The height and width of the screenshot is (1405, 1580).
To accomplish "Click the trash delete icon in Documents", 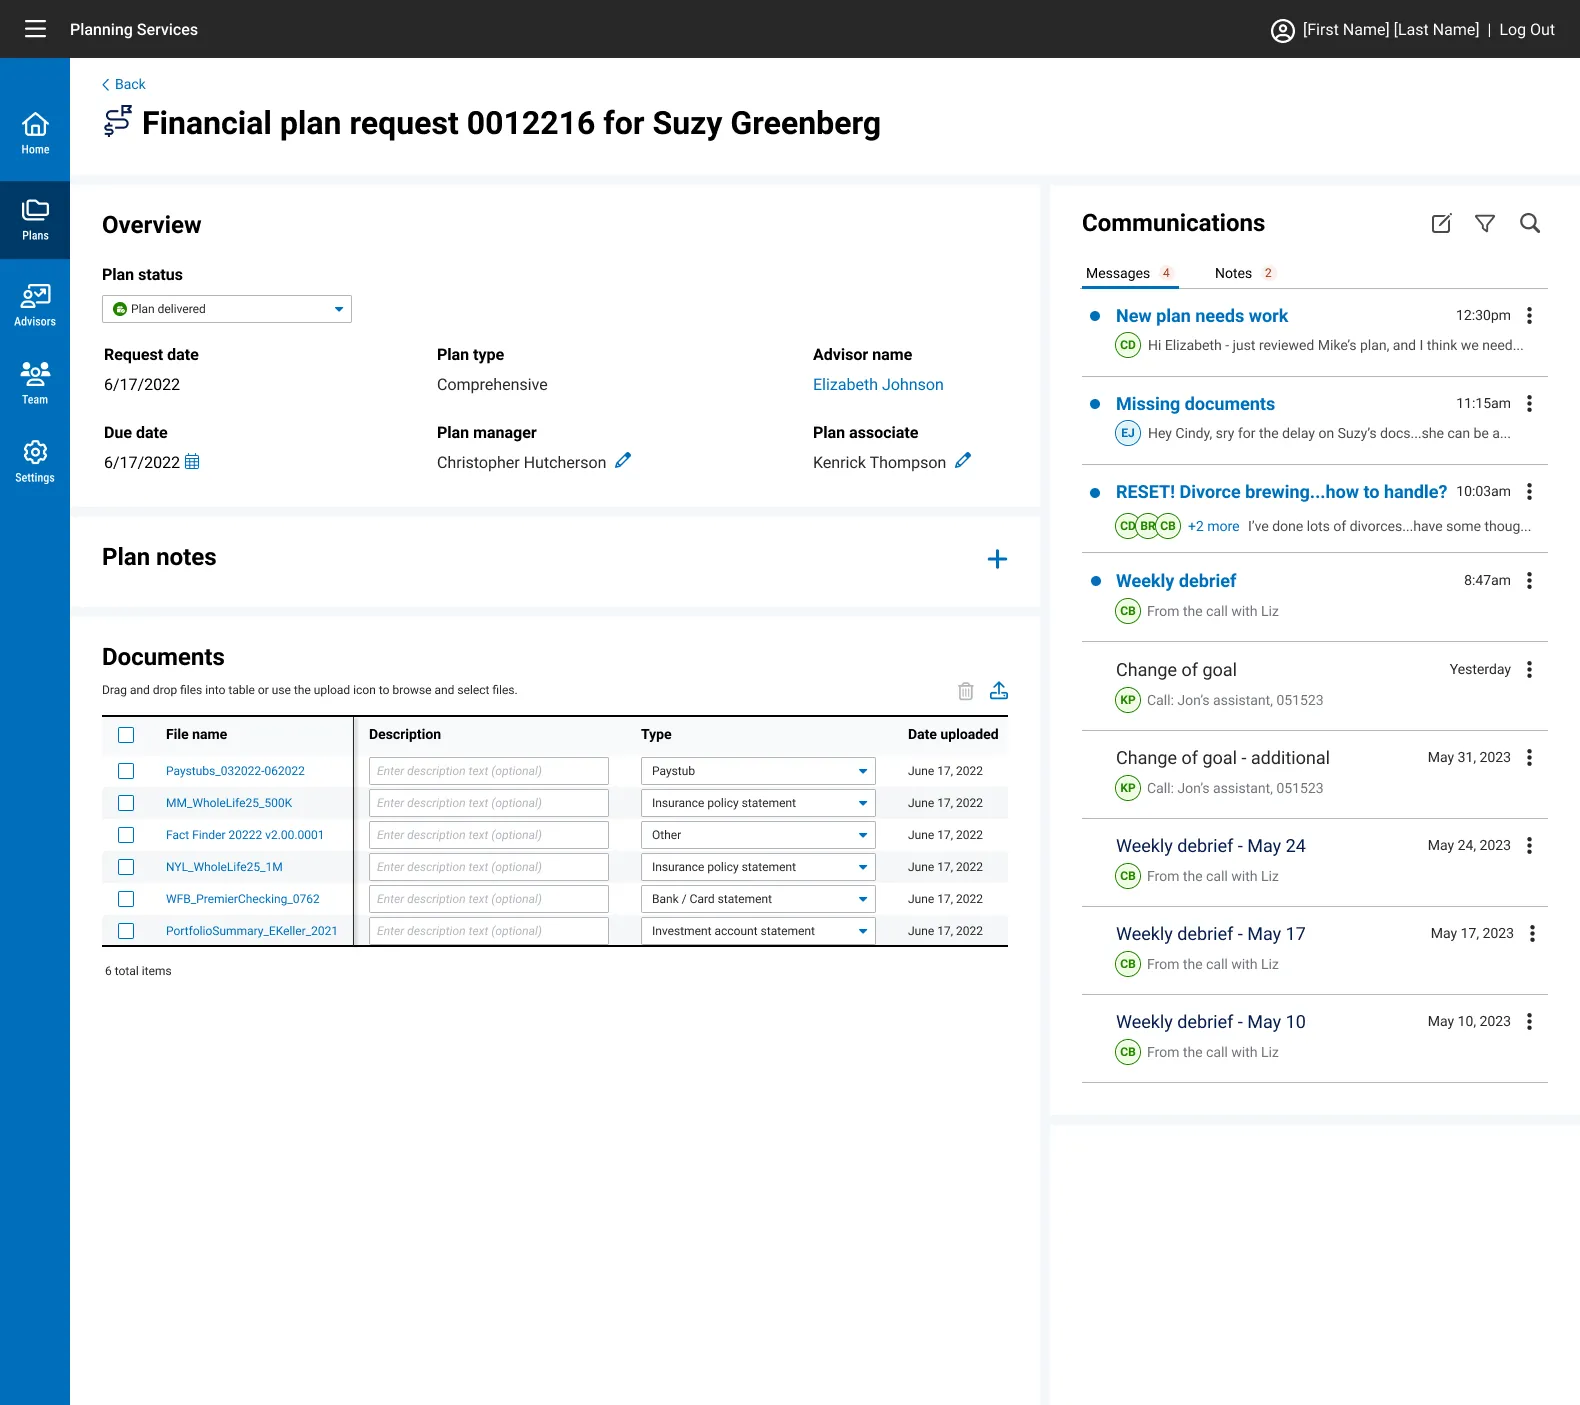I will 965,691.
